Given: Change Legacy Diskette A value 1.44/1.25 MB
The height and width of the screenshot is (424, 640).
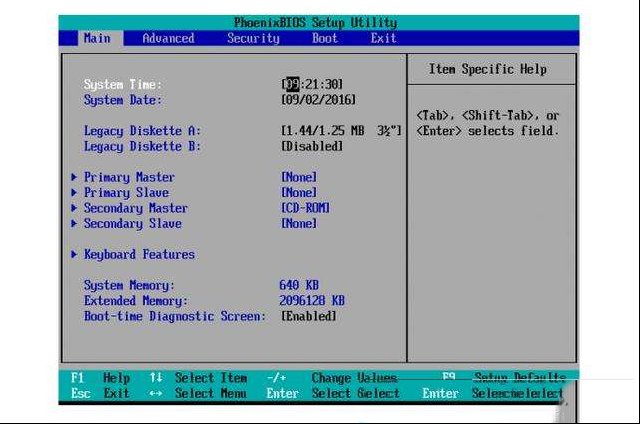Looking at the screenshot, I should (x=341, y=131).
